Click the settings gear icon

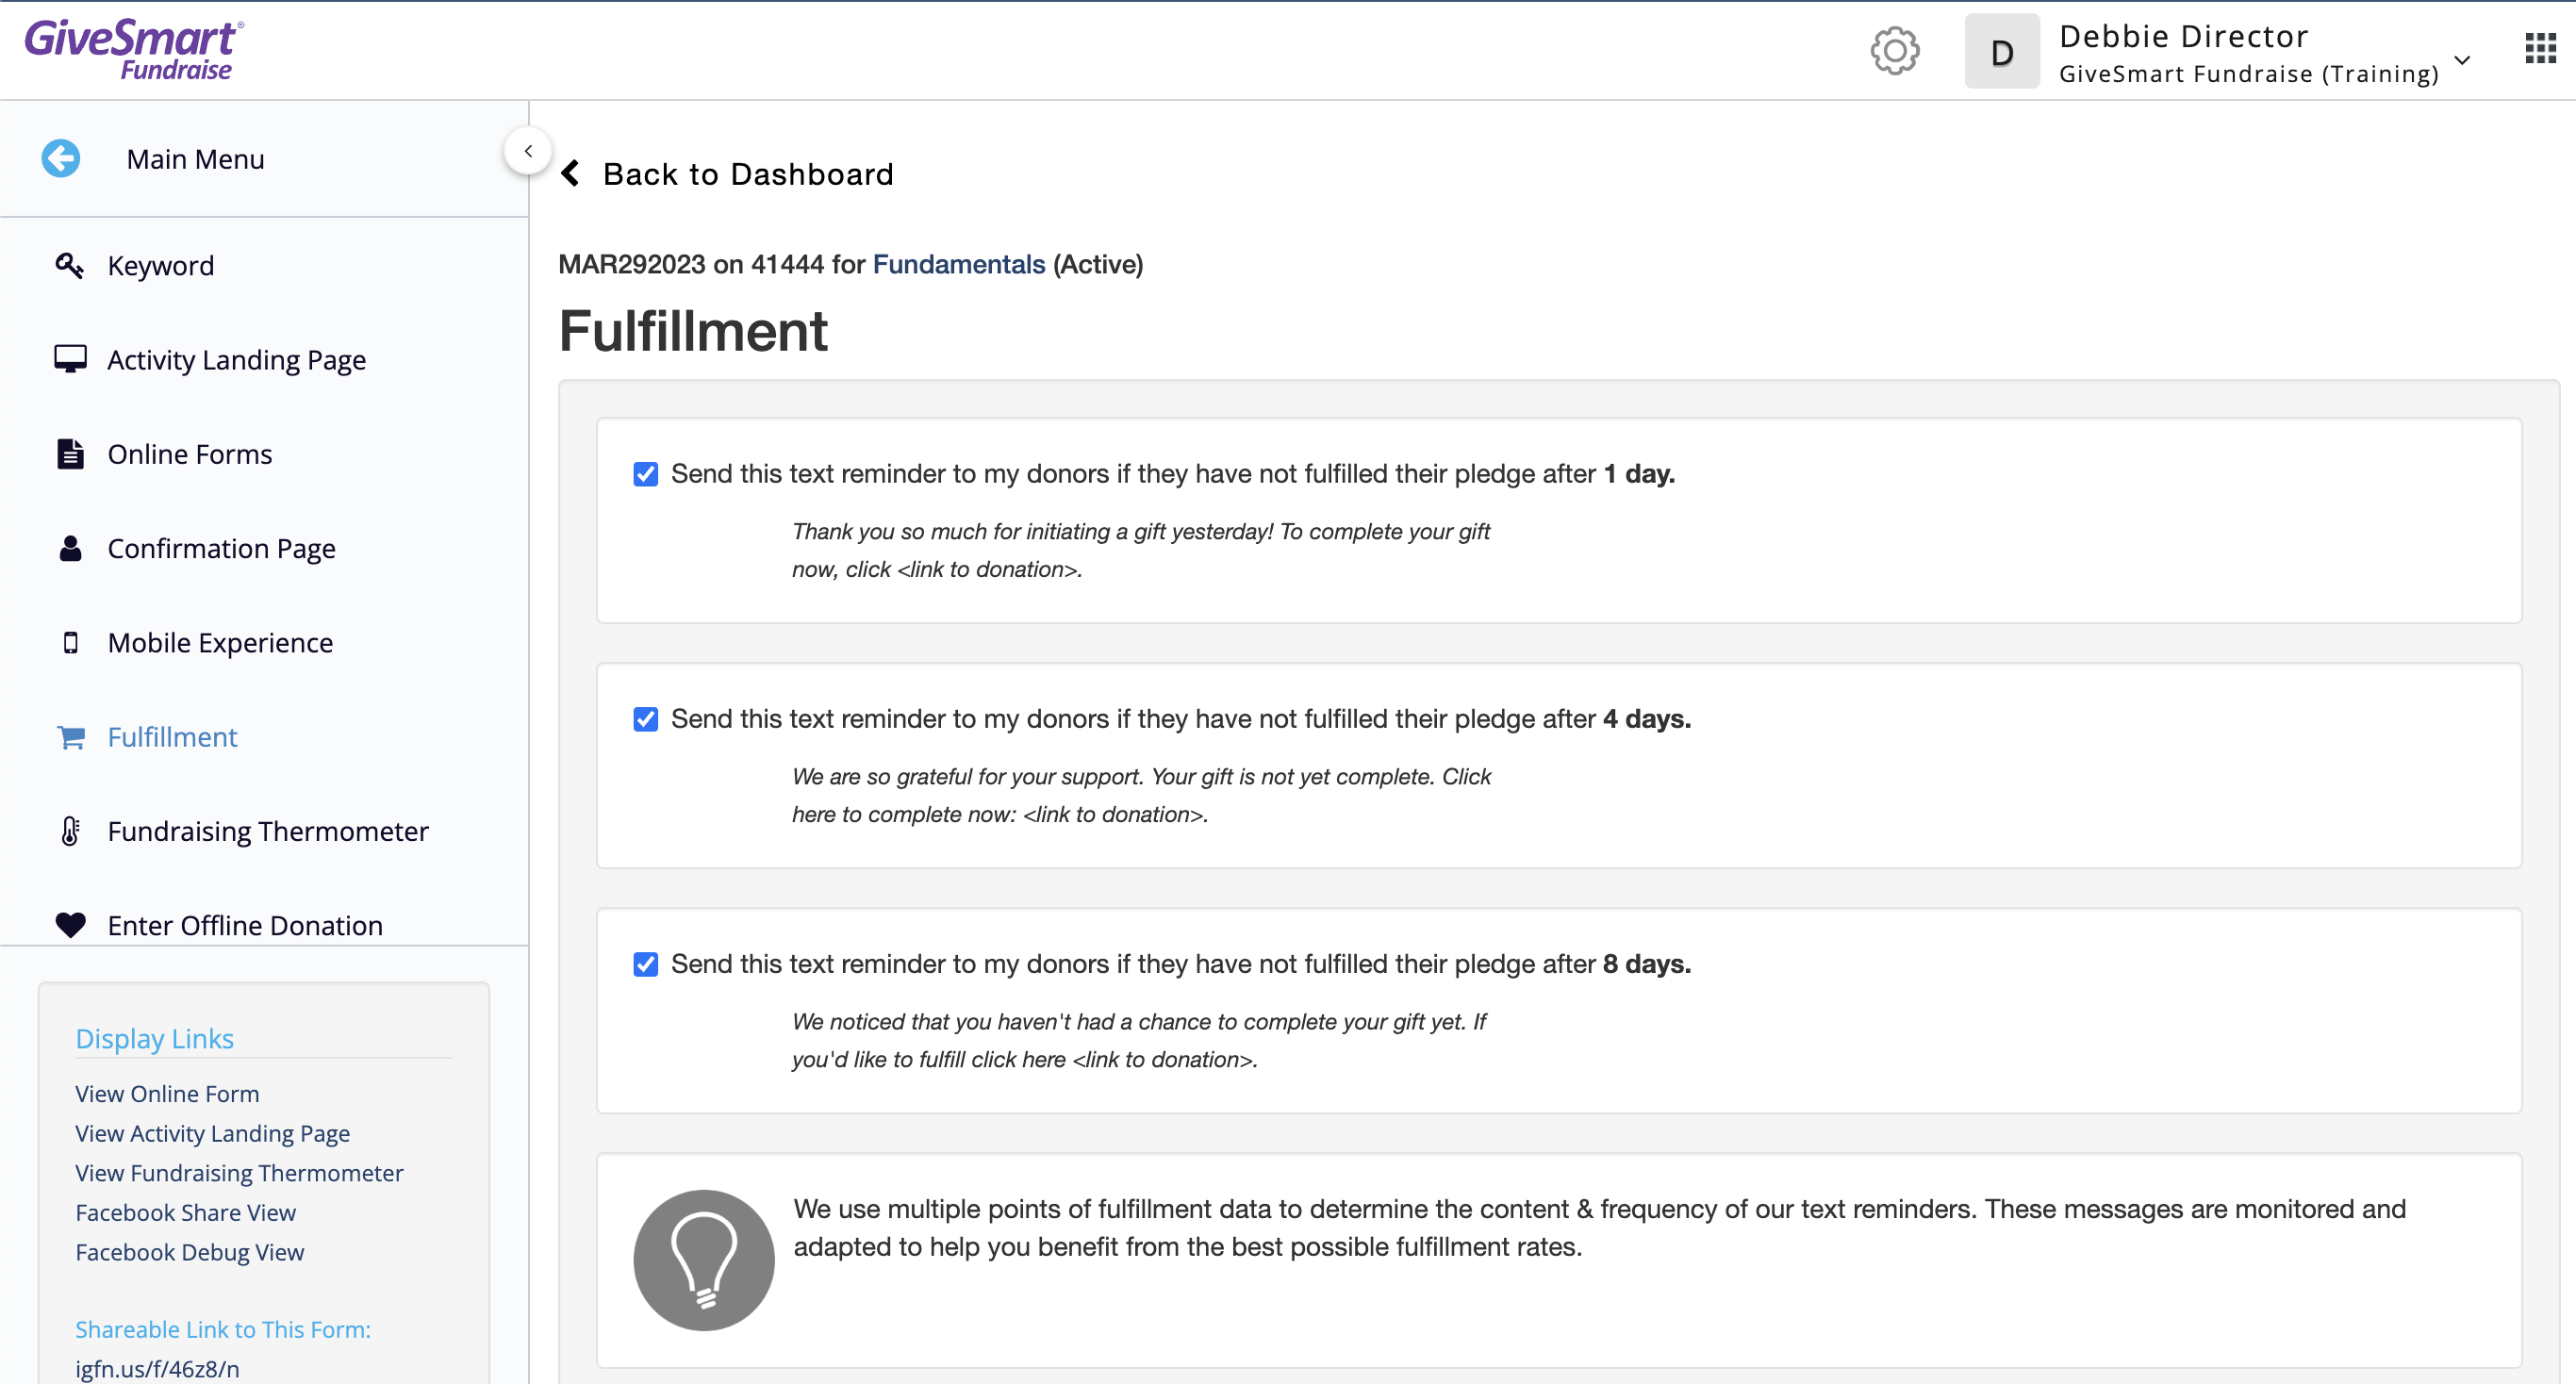1894,50
